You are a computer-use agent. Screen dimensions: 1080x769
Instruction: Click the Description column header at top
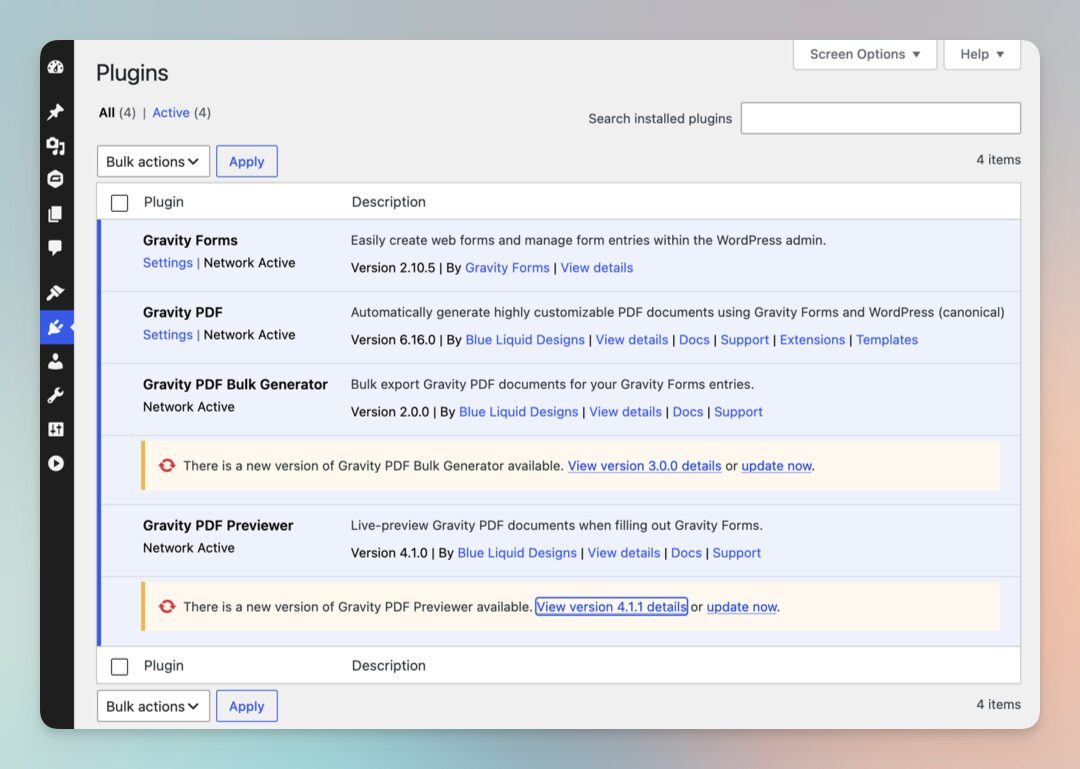tap(388, 202)
